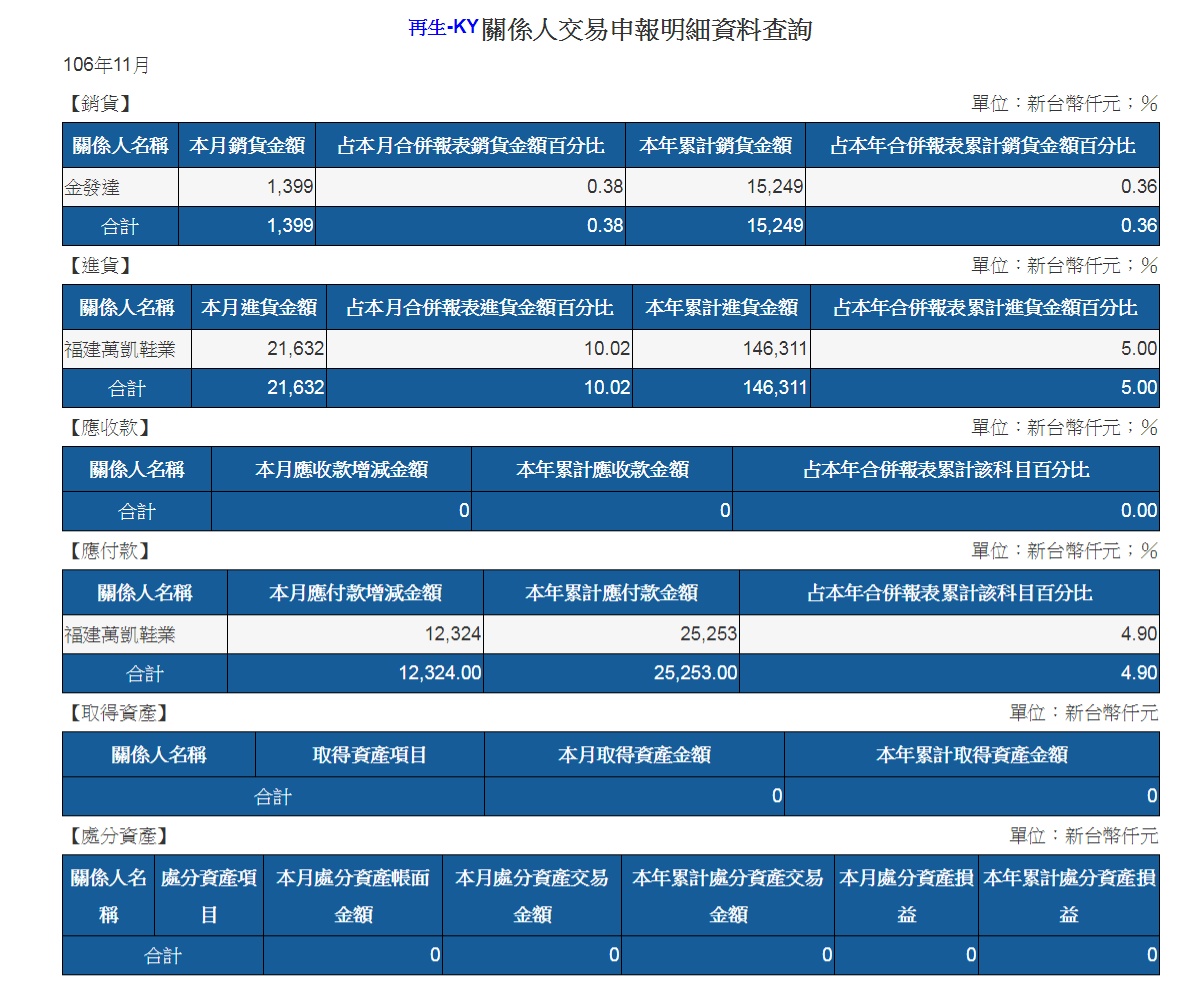Click the 本月處分資產帳面金額 column header

tap(353, 896)
